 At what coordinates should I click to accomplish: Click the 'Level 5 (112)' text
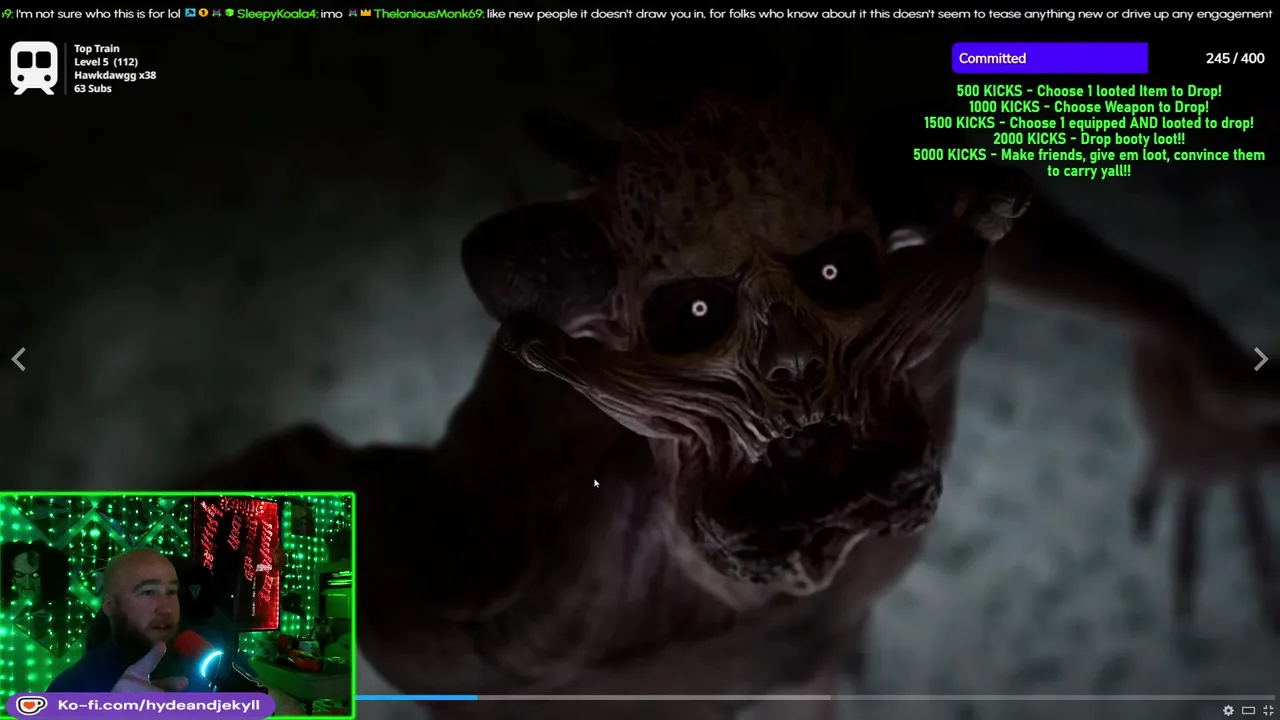click(105, 62)
